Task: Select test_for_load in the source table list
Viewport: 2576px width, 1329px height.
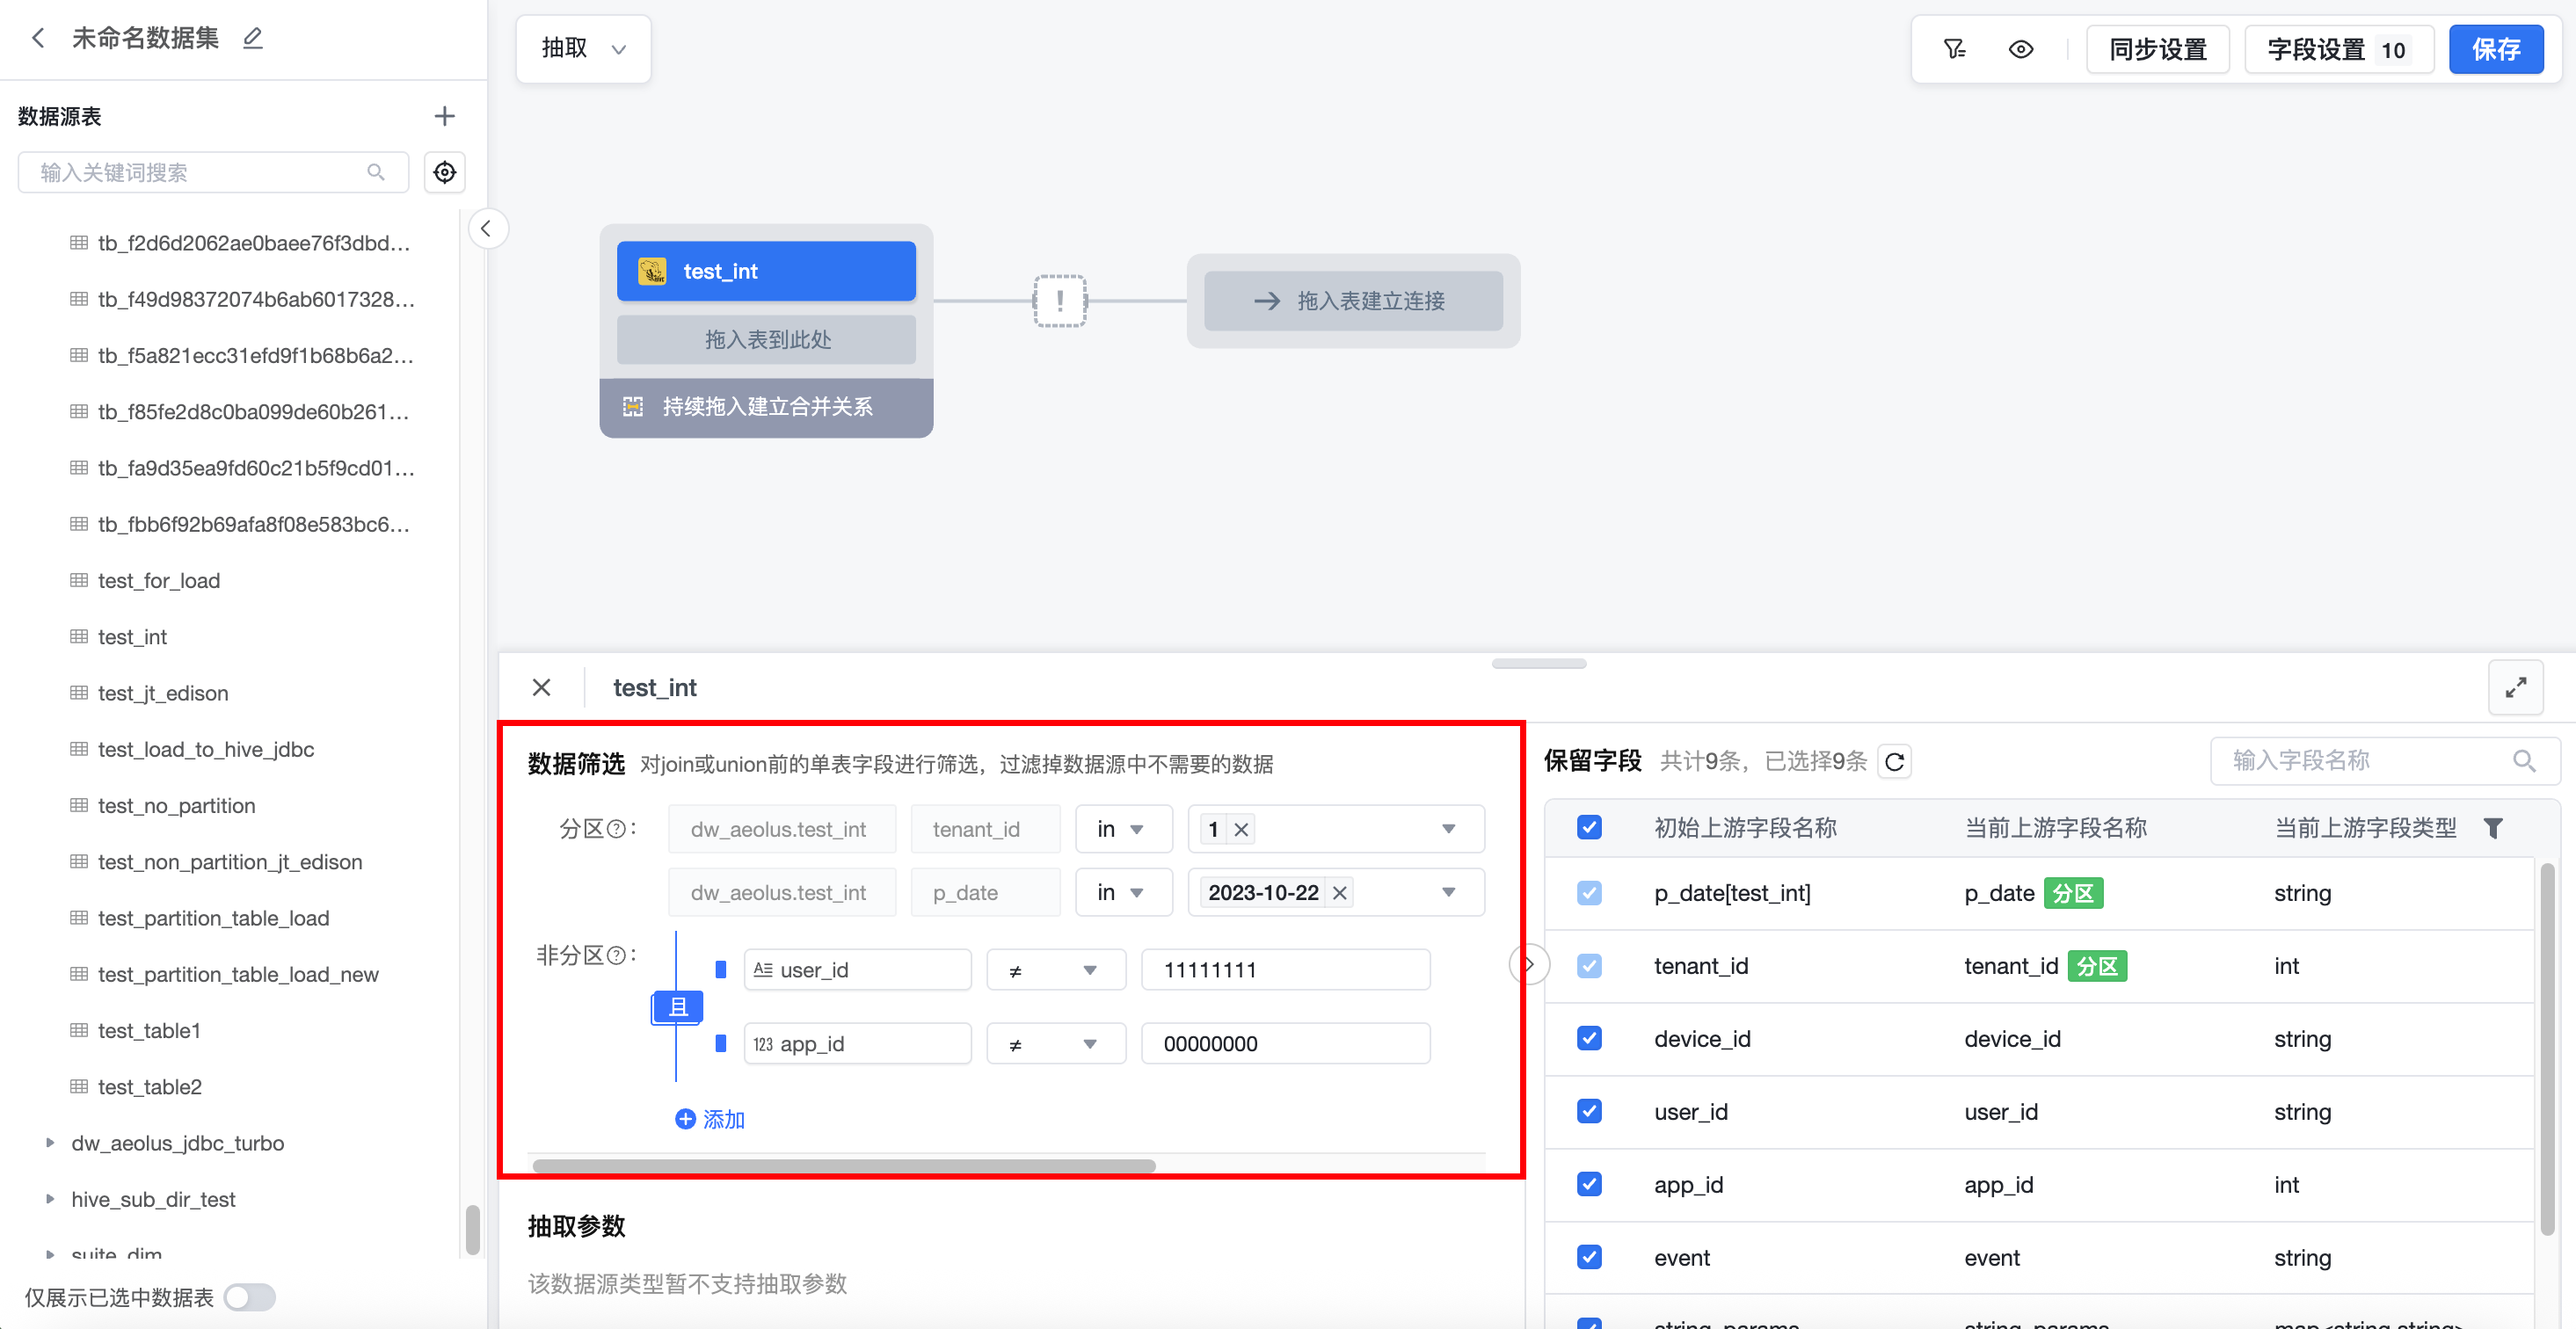Action: pyautogui.click(x=159, y=580)
